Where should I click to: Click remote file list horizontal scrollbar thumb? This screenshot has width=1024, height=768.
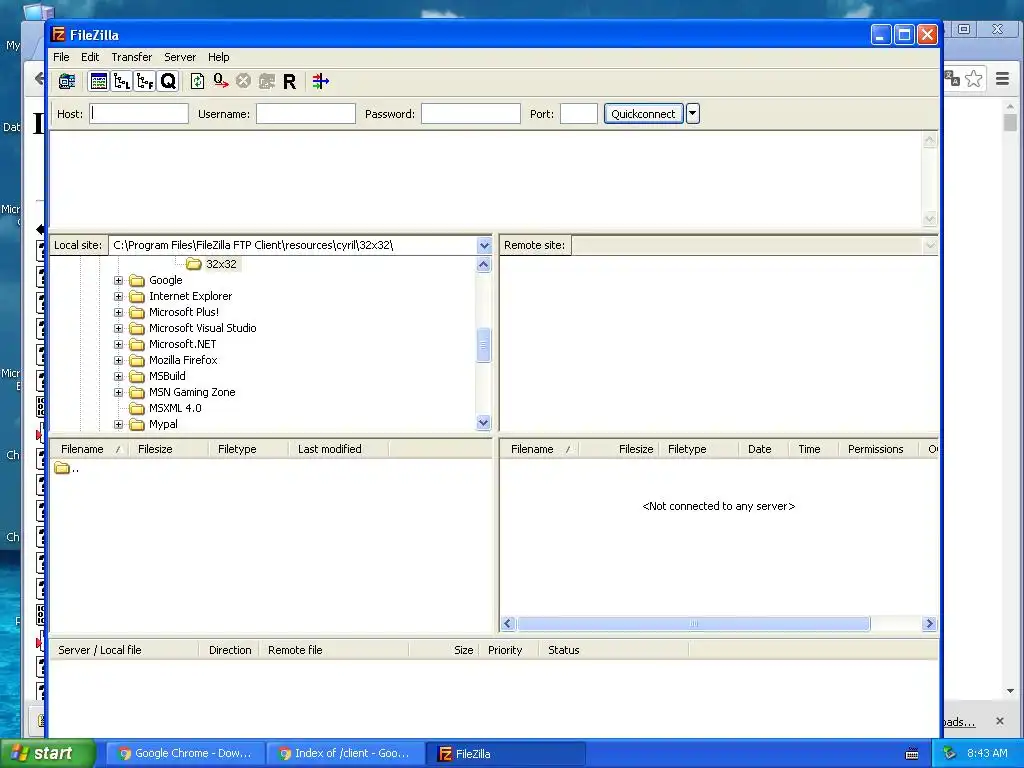(694, 624)
